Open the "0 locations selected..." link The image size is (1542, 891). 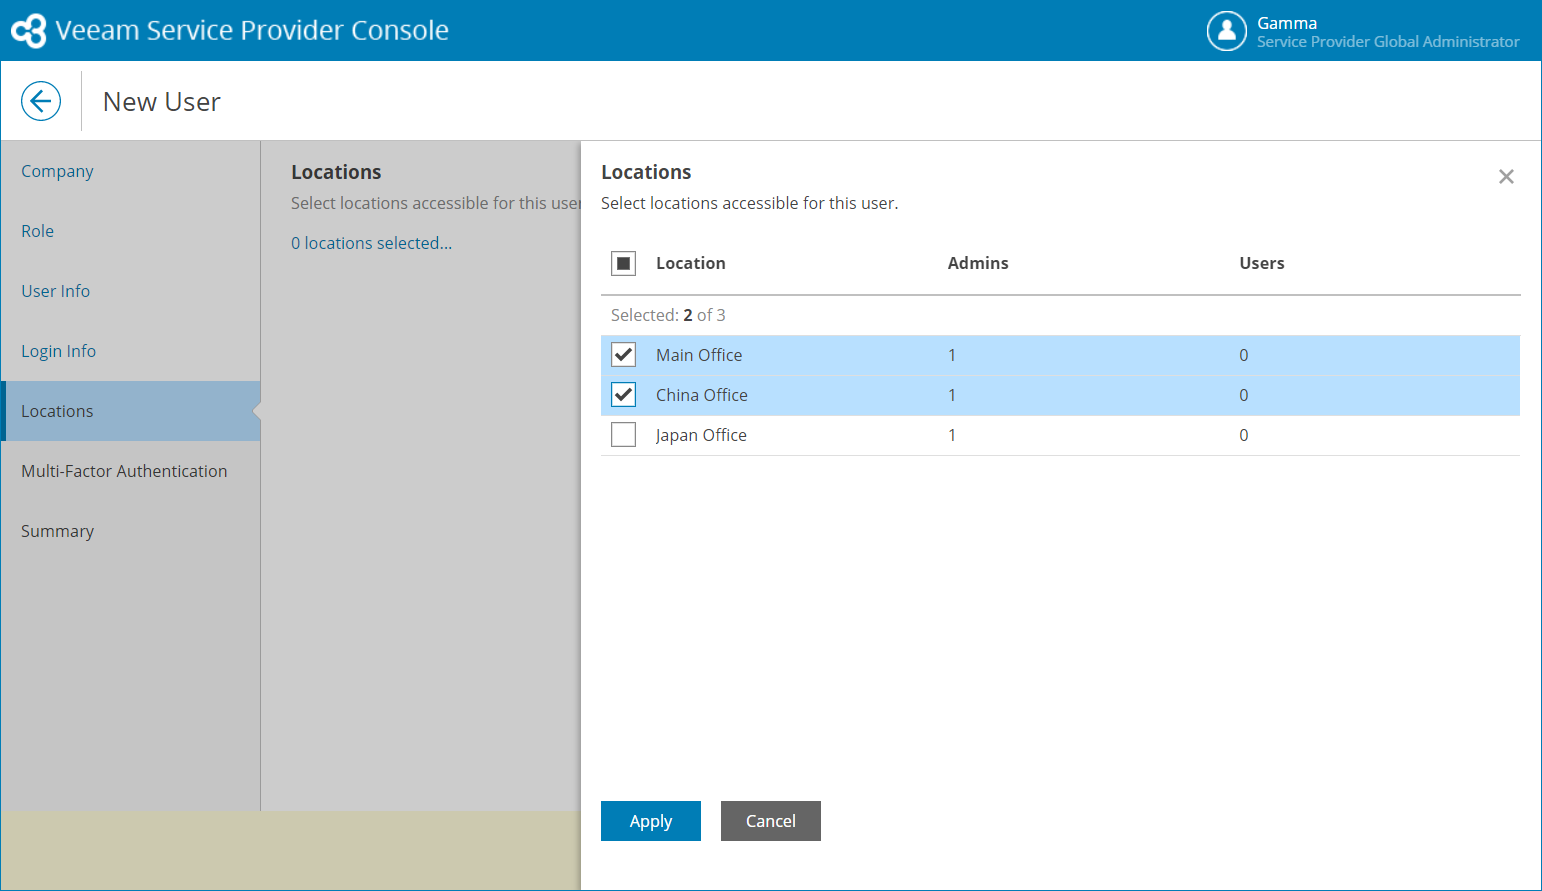click(x=371, y=243)
